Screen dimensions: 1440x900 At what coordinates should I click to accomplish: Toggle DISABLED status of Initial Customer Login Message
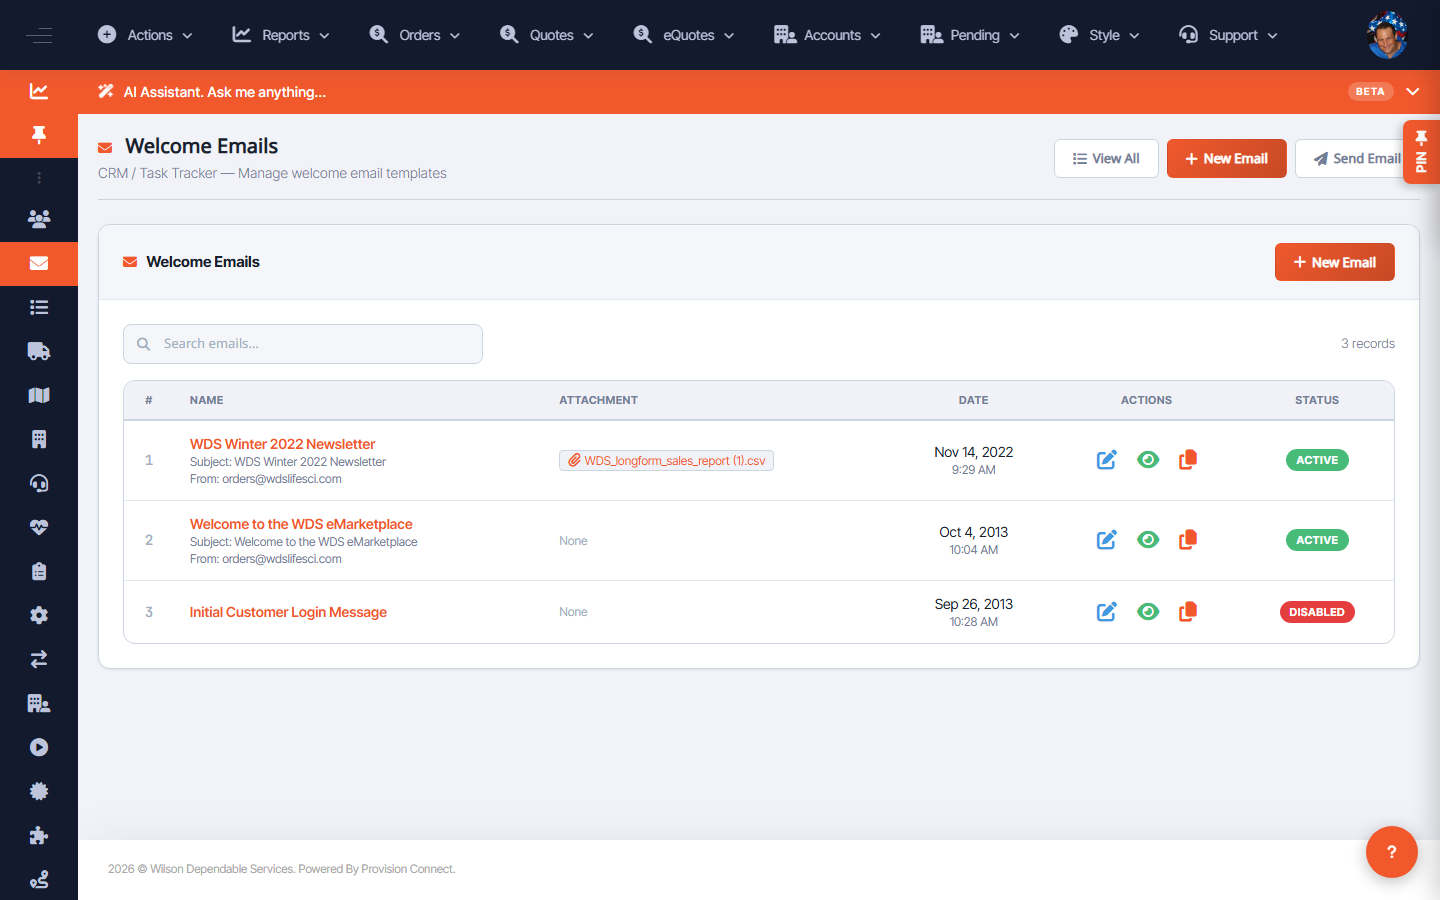pos(1317,612)
